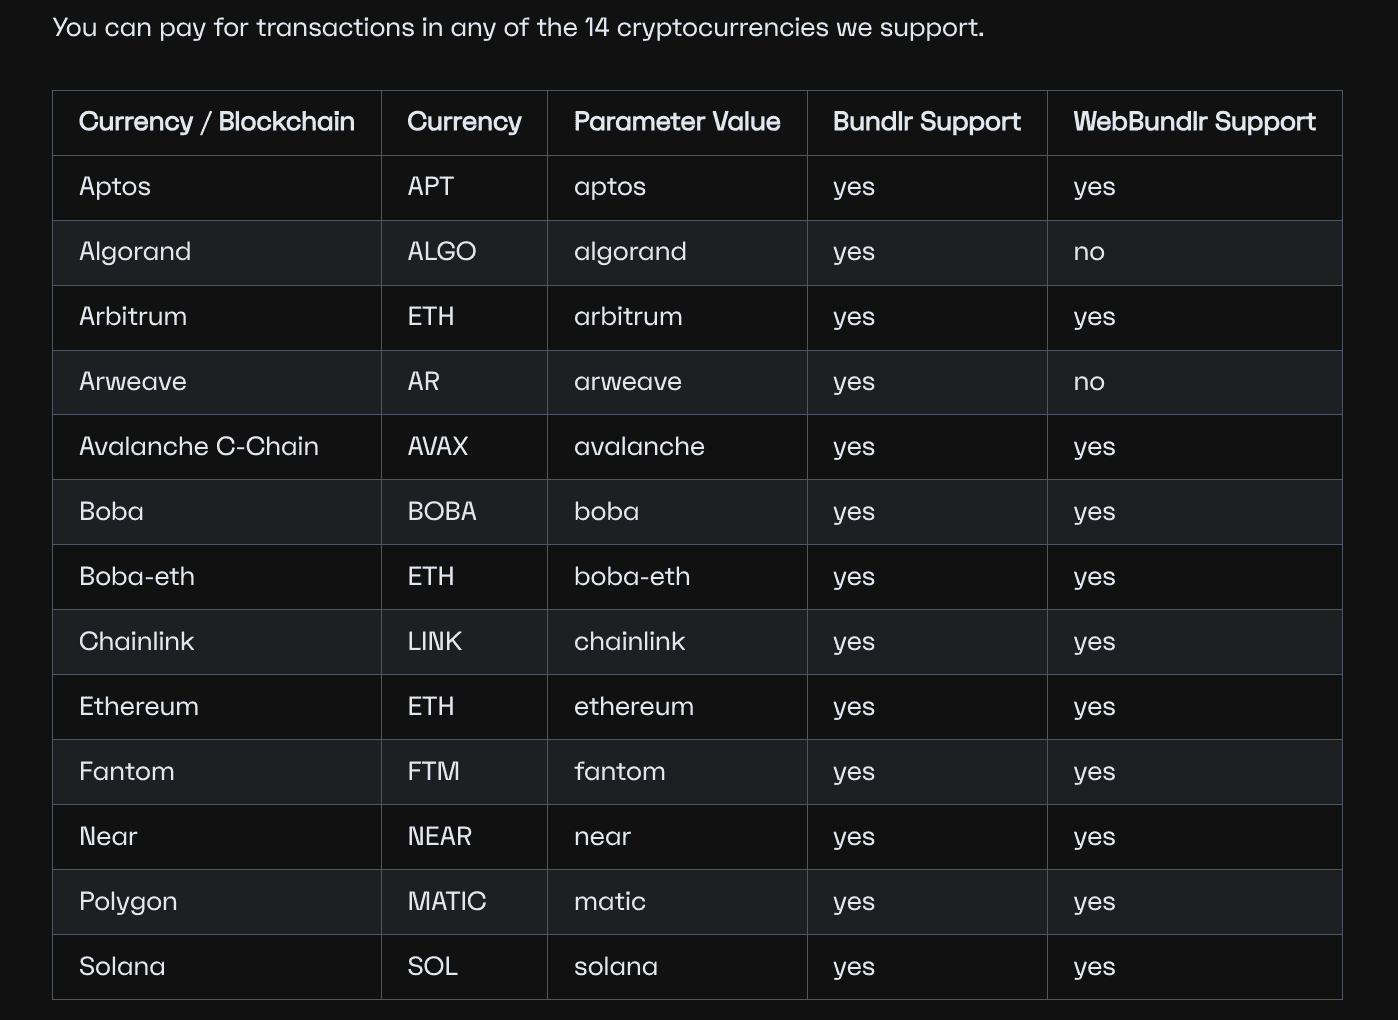
Task: Click the Solana blockchain name cell
Action: click(122, 967)
